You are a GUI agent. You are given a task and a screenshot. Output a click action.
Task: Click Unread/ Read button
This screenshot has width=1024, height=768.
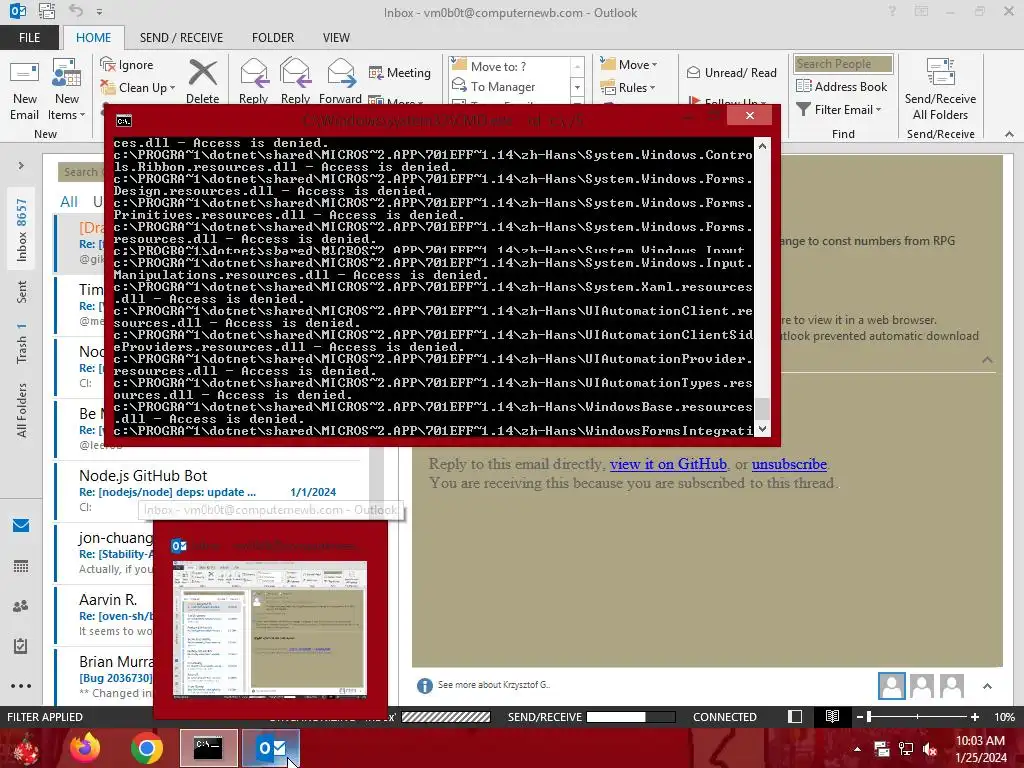[731, 72]
